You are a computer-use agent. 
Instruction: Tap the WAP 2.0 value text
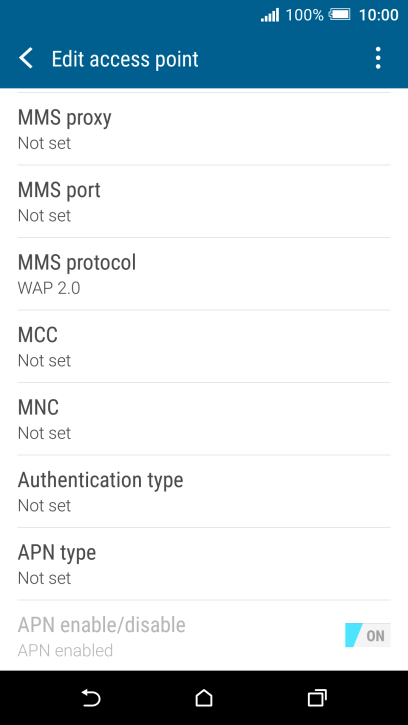(x=49, y=288)
